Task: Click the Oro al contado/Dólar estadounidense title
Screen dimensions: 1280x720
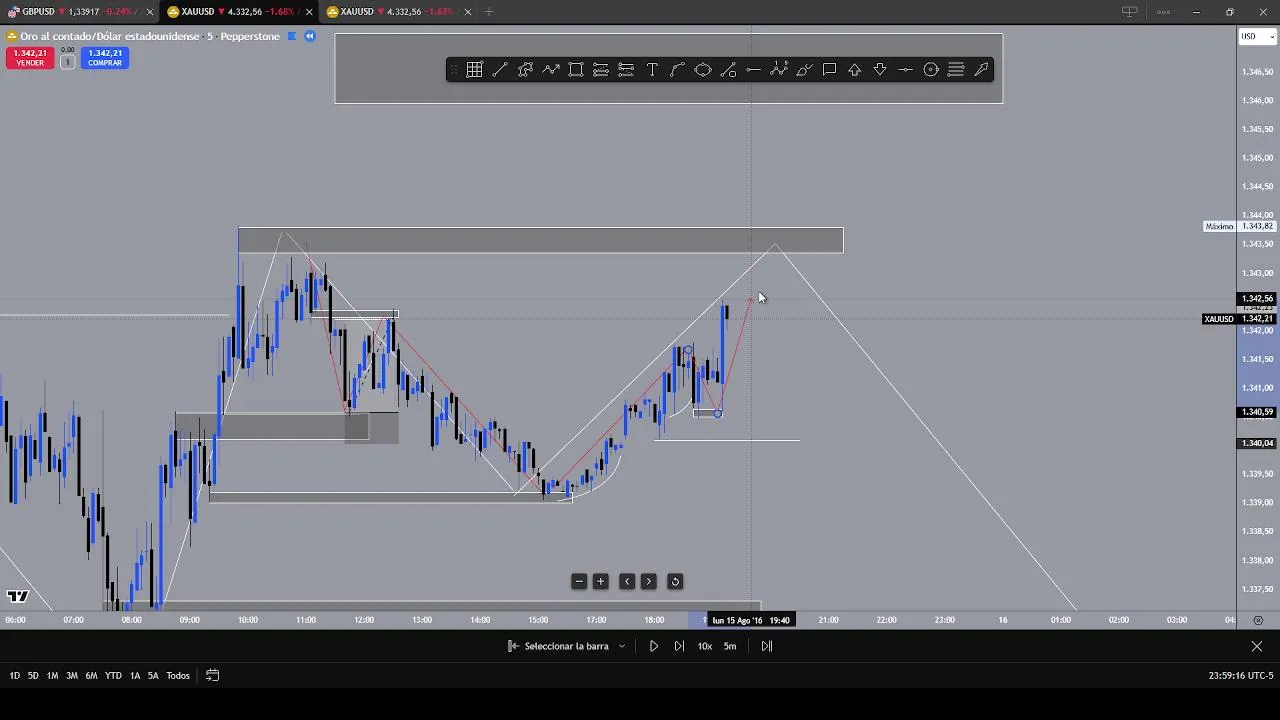Action: pos(111,36)
